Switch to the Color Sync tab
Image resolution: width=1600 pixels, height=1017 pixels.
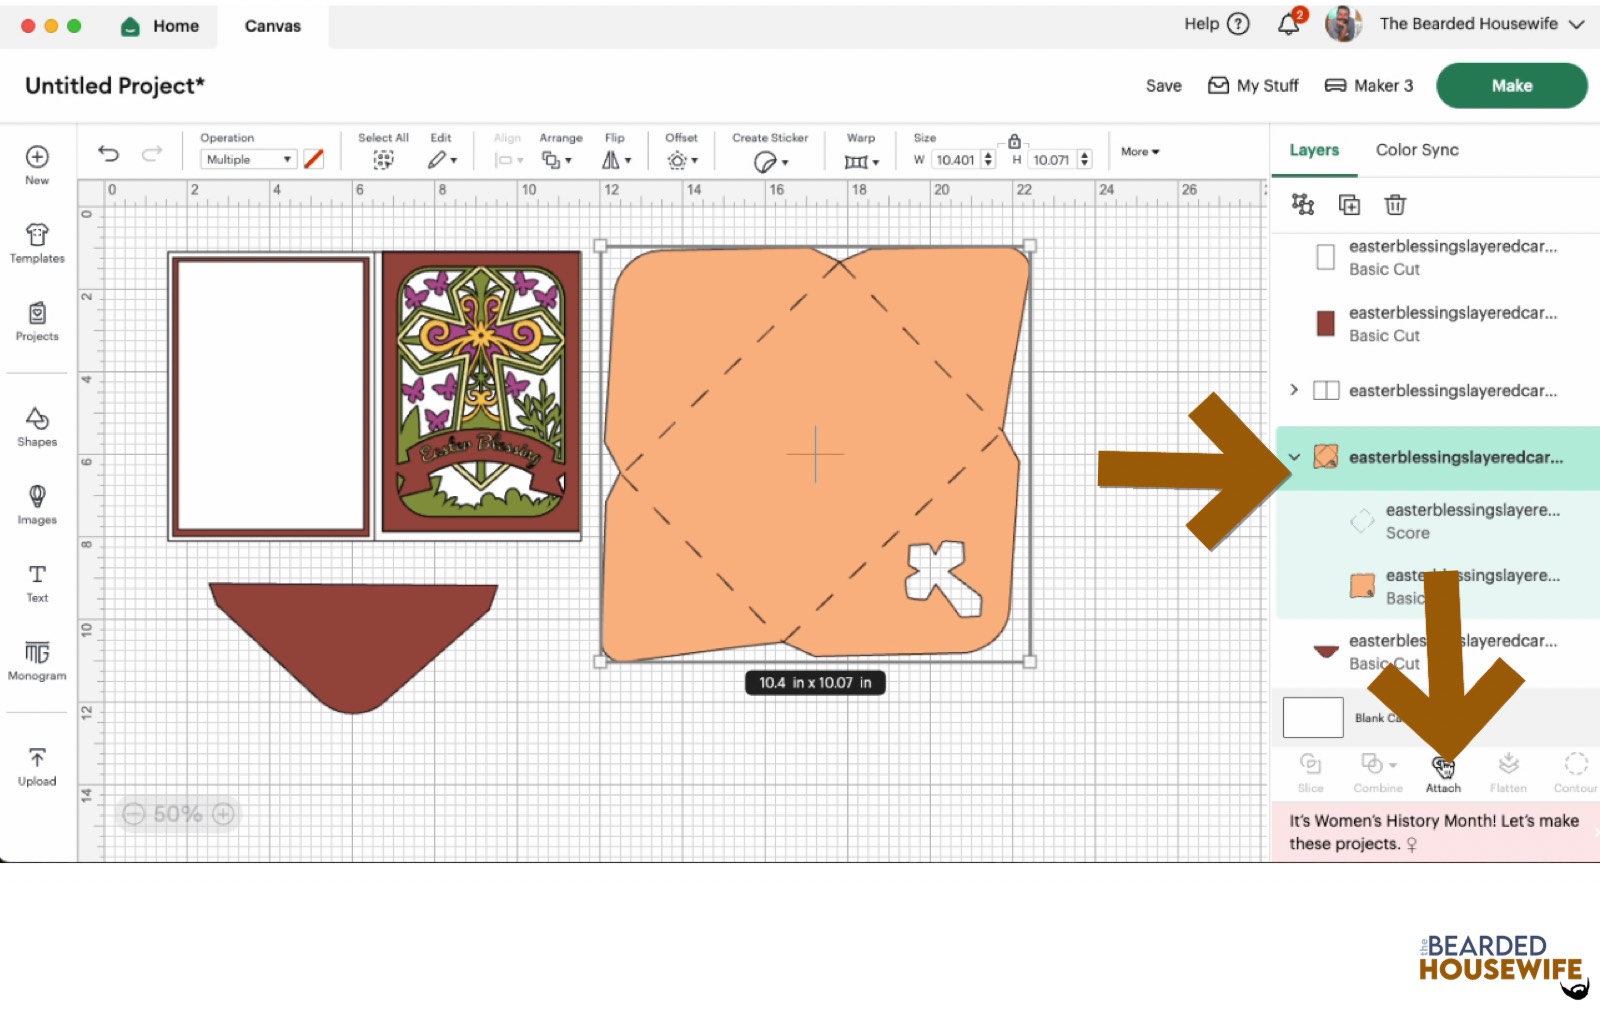point(1416,150)
